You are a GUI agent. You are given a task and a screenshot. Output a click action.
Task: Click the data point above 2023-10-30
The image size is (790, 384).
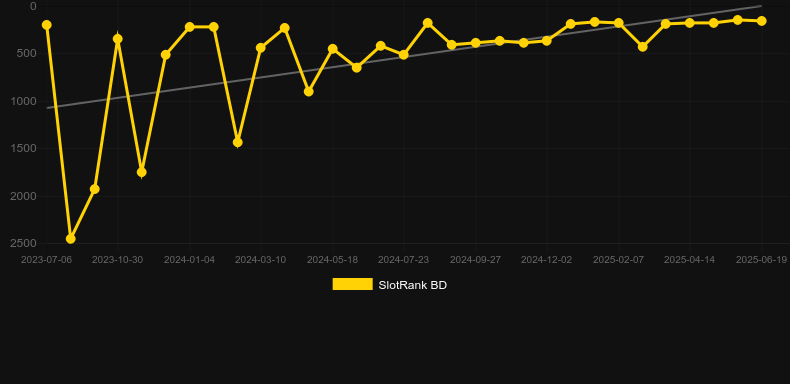pos(118,39)
